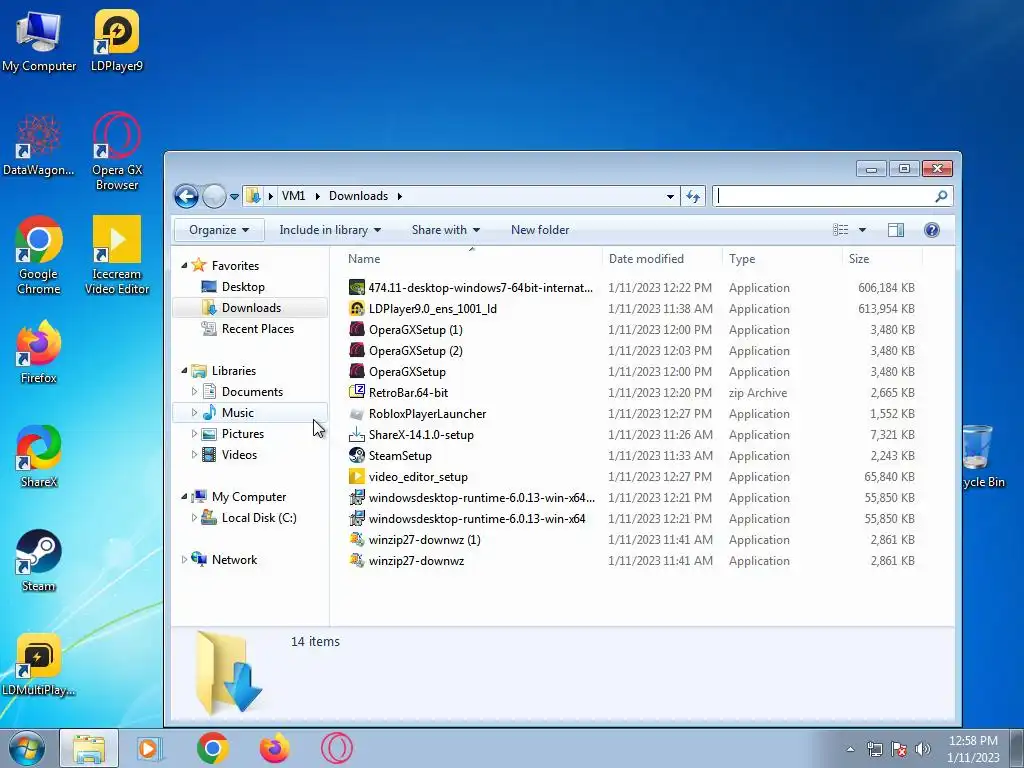The width and height of the screenshot is (1024, 768).
Task: Collapse the Favorites tree section
Action: pyautogui.click(x=184, y=265)
